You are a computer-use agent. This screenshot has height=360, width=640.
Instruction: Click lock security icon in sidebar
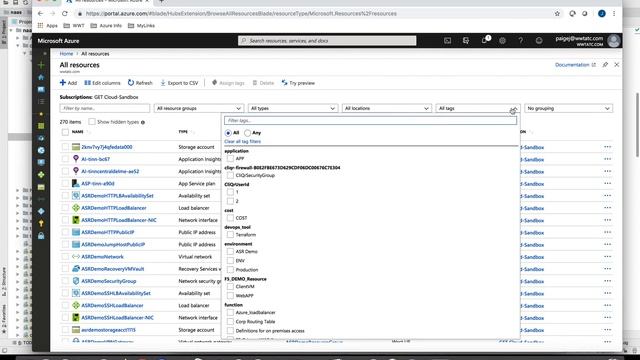(41, 236)
